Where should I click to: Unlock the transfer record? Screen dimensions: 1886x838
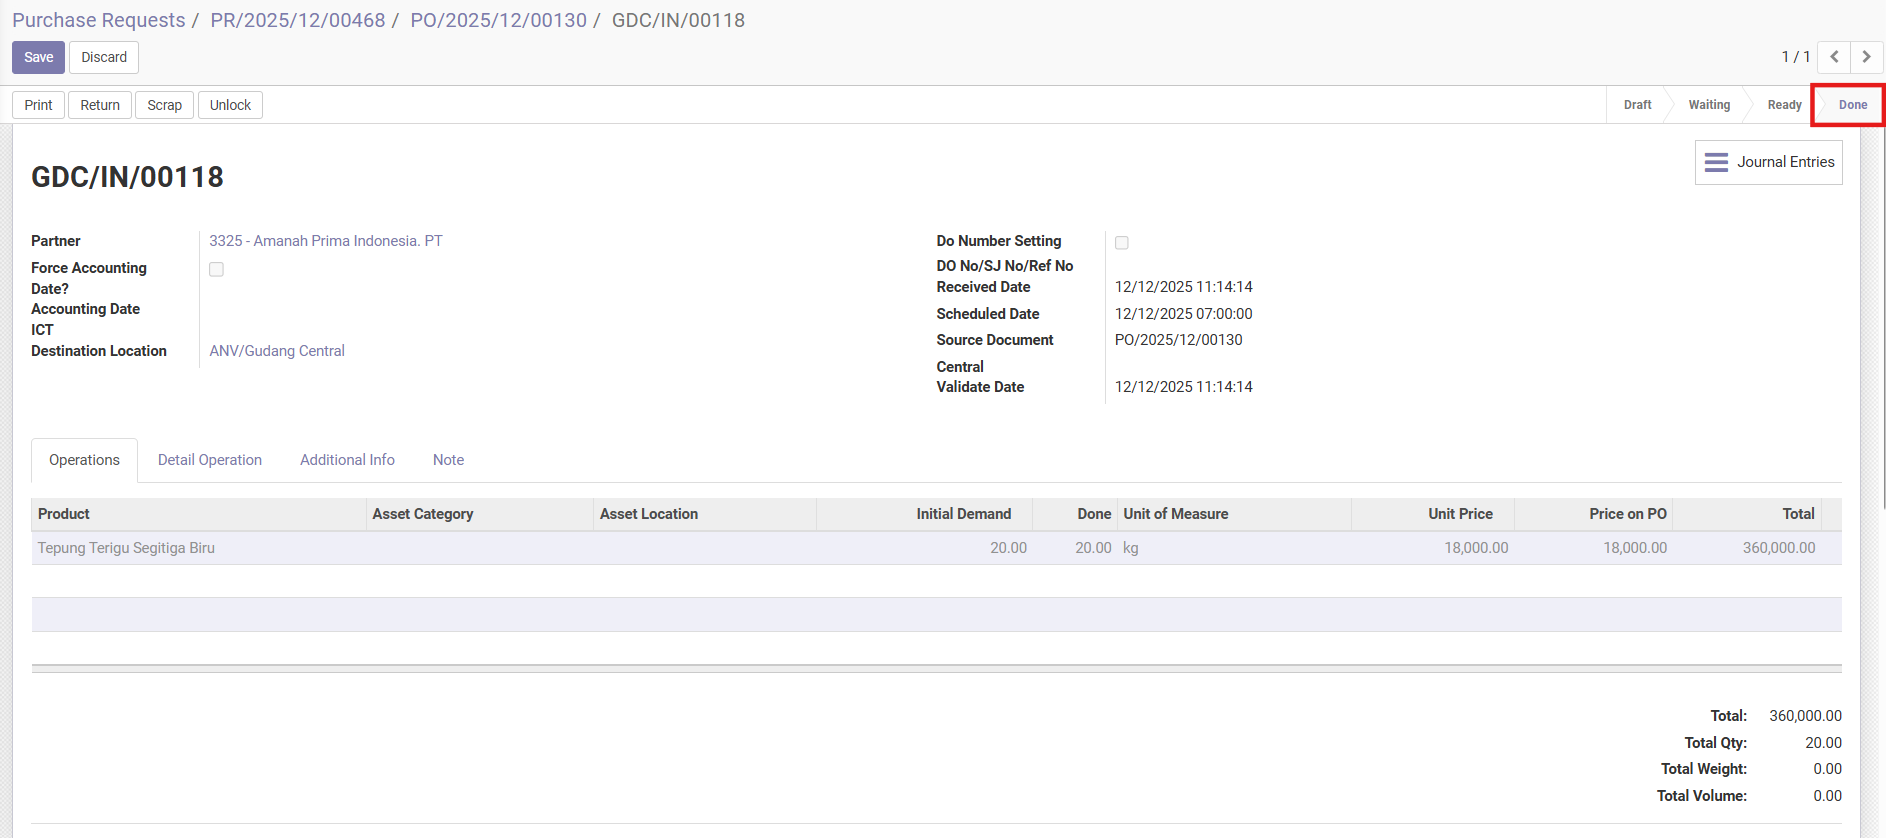click(230, 105)
